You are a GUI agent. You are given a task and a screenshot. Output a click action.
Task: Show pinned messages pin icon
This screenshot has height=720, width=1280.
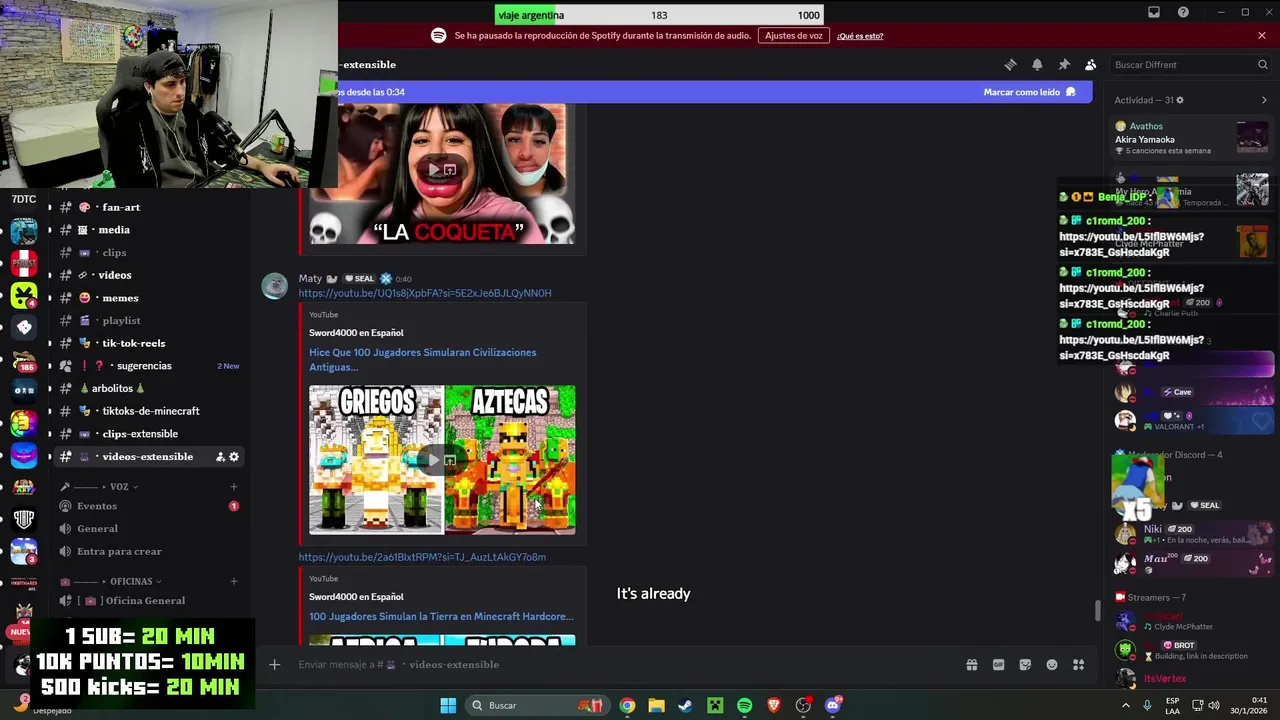click(x=1064, y=65)
